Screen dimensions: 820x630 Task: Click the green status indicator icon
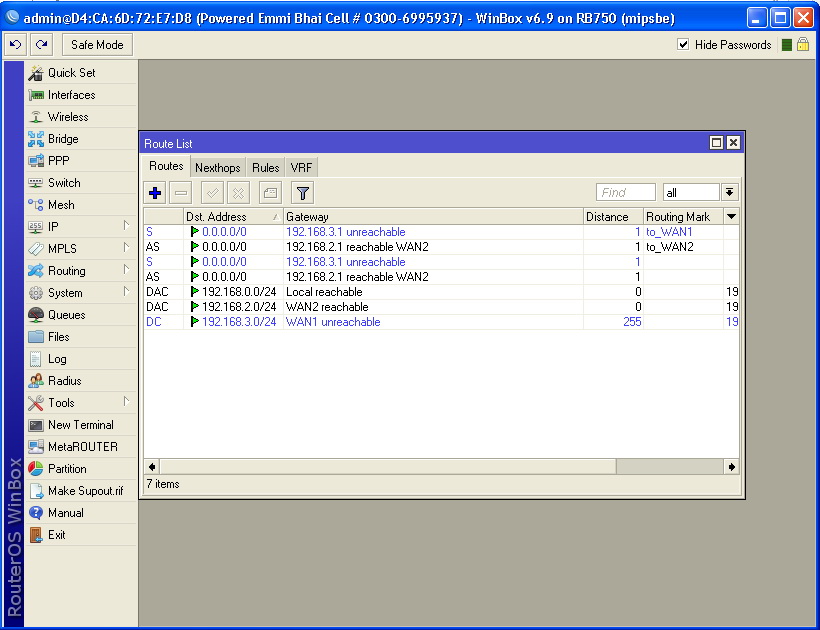pos(786,44)
